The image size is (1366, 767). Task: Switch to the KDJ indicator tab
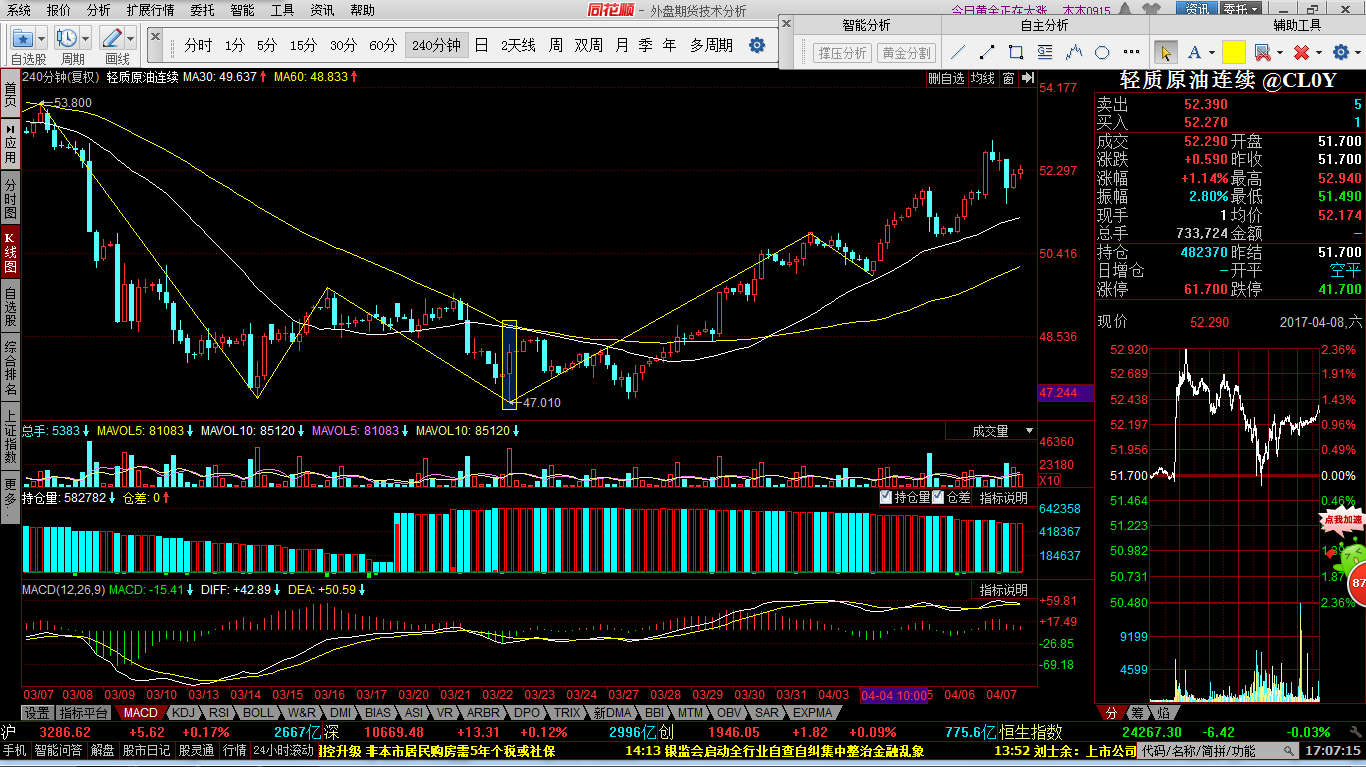182,713
